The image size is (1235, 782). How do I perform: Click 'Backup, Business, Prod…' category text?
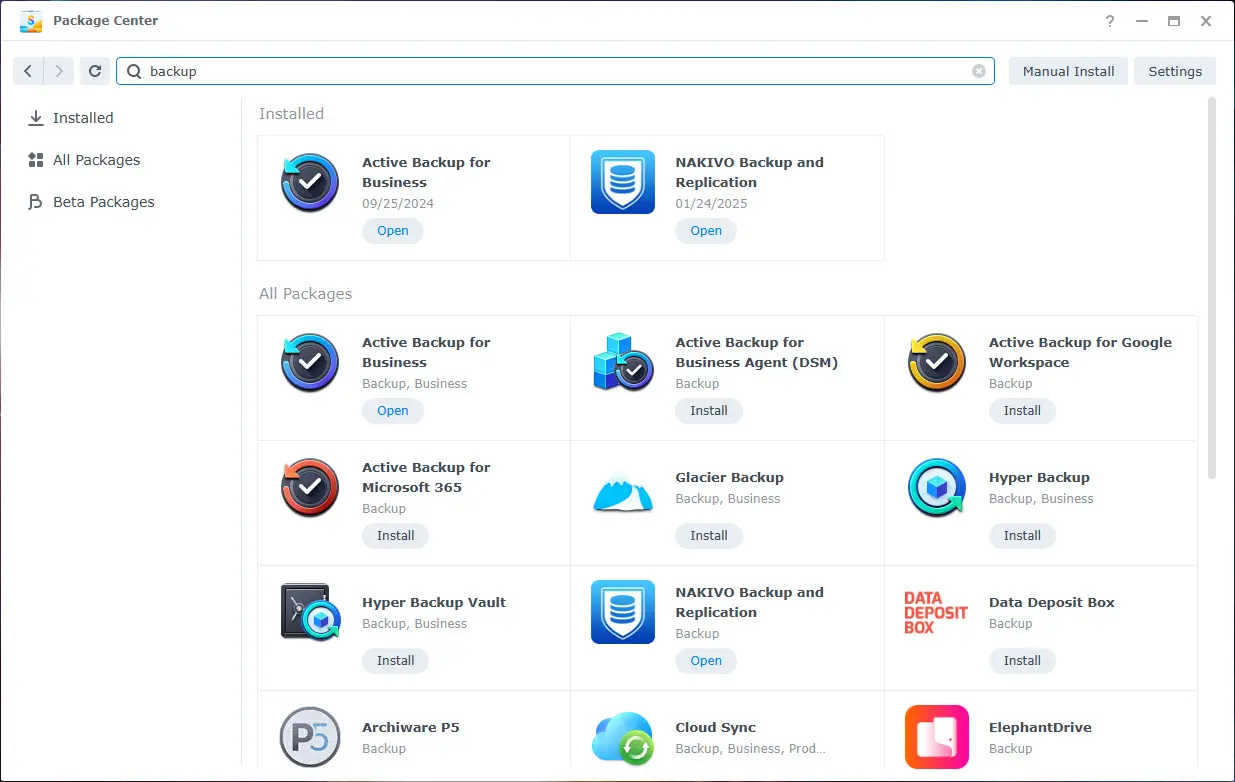pos(751,749)
